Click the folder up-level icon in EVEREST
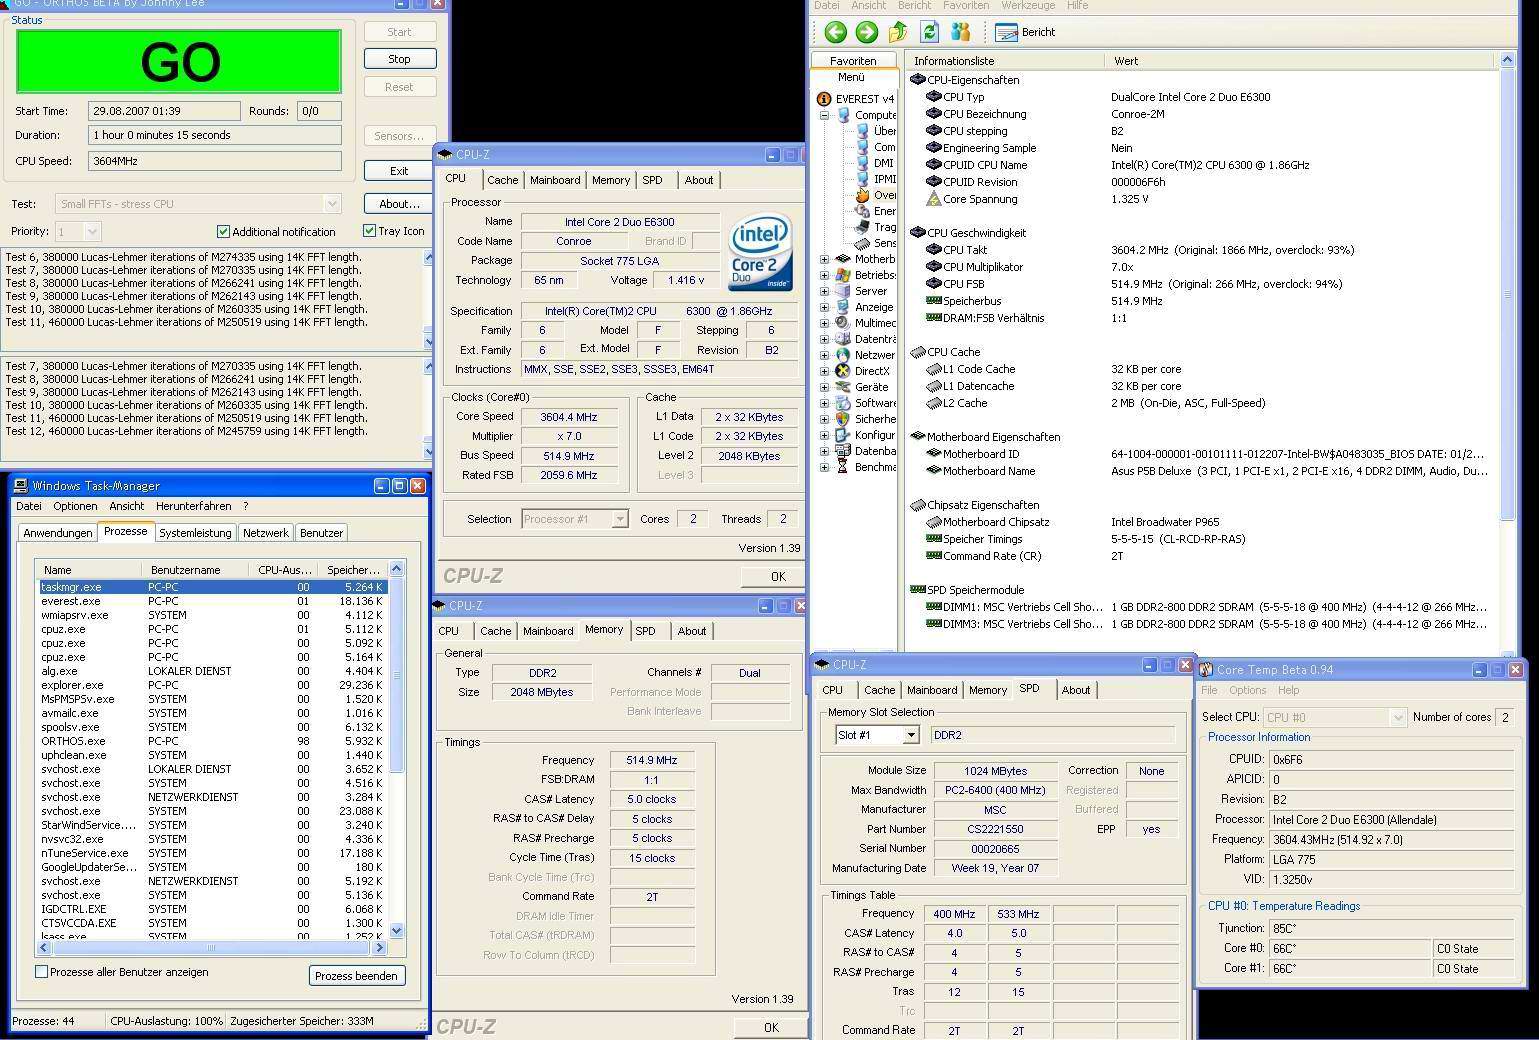Viewport: 1539px width, 1040px height. 898,32
